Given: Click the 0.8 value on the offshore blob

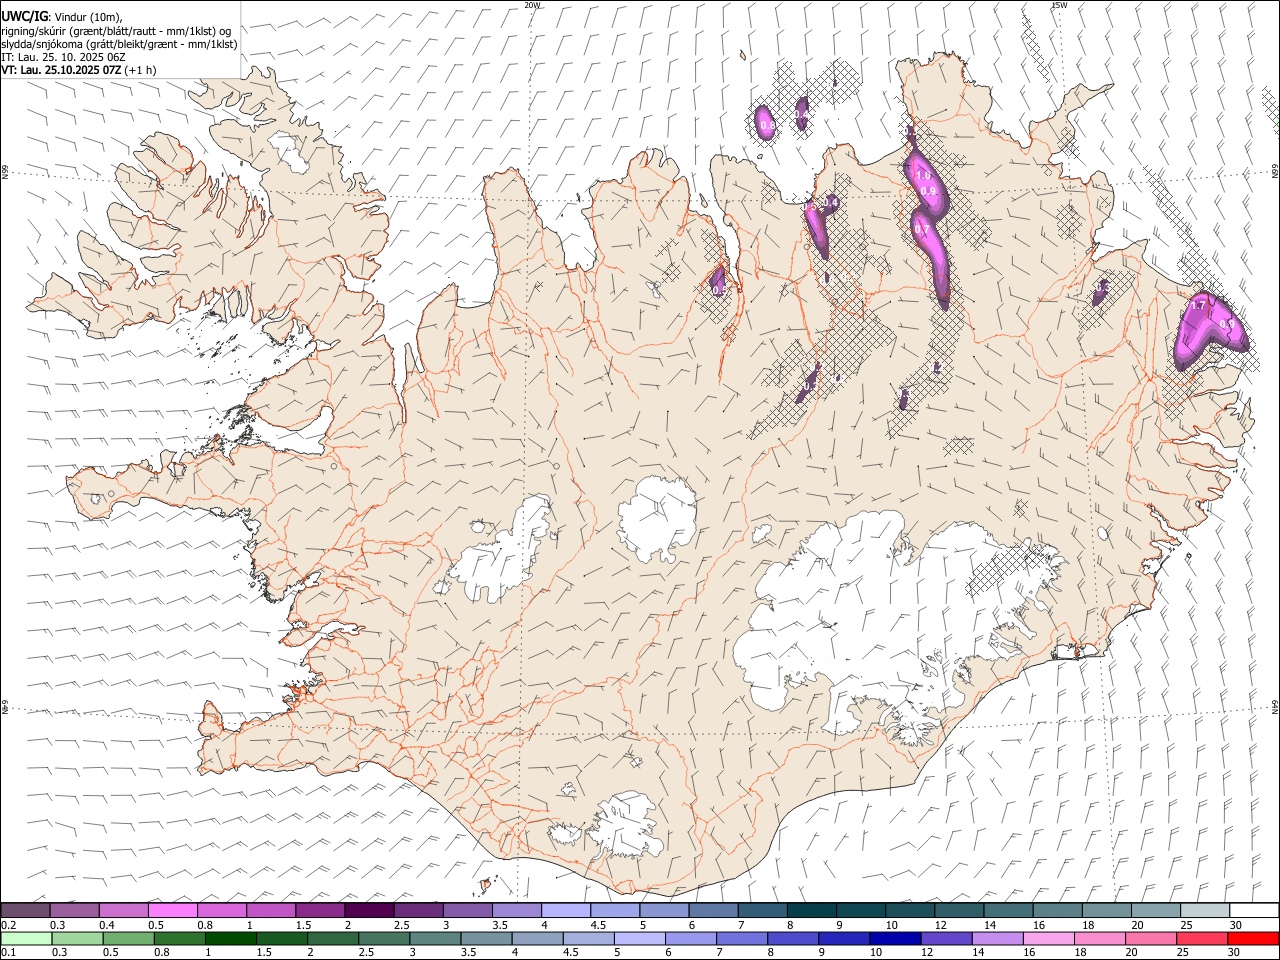Looking at the screenshot, I should [766, 126].
